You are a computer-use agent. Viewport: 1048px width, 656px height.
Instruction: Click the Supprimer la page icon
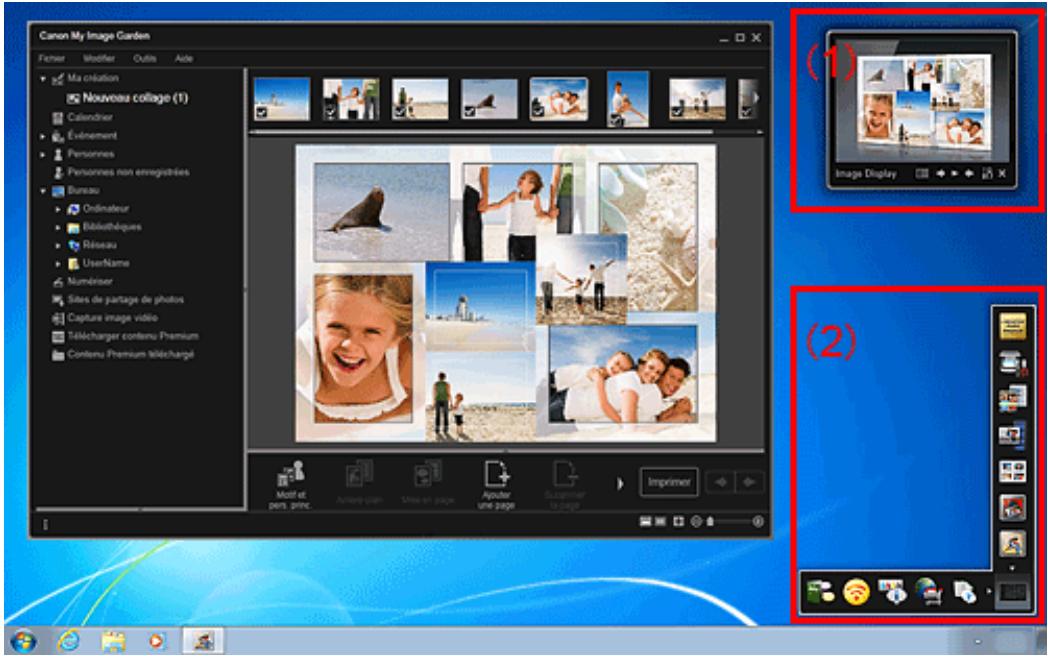point(565,475)
